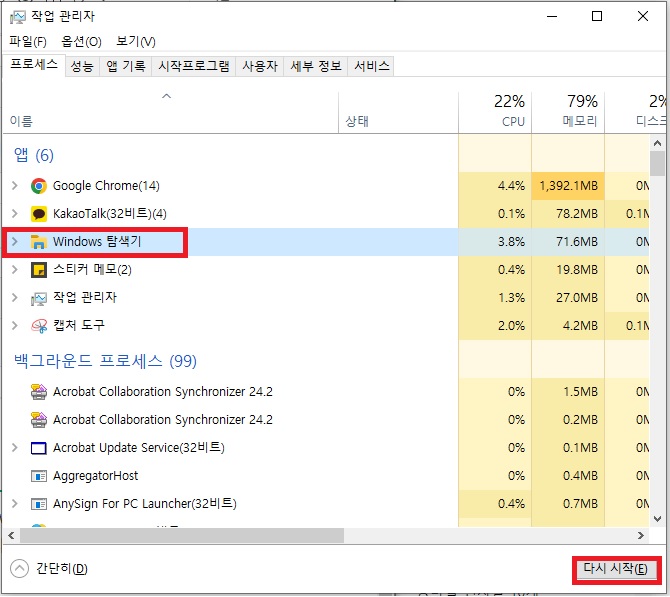Click the horizontal scrollbar thumb
This screenshot has width=670, height=597.
(x=182, y=536)
